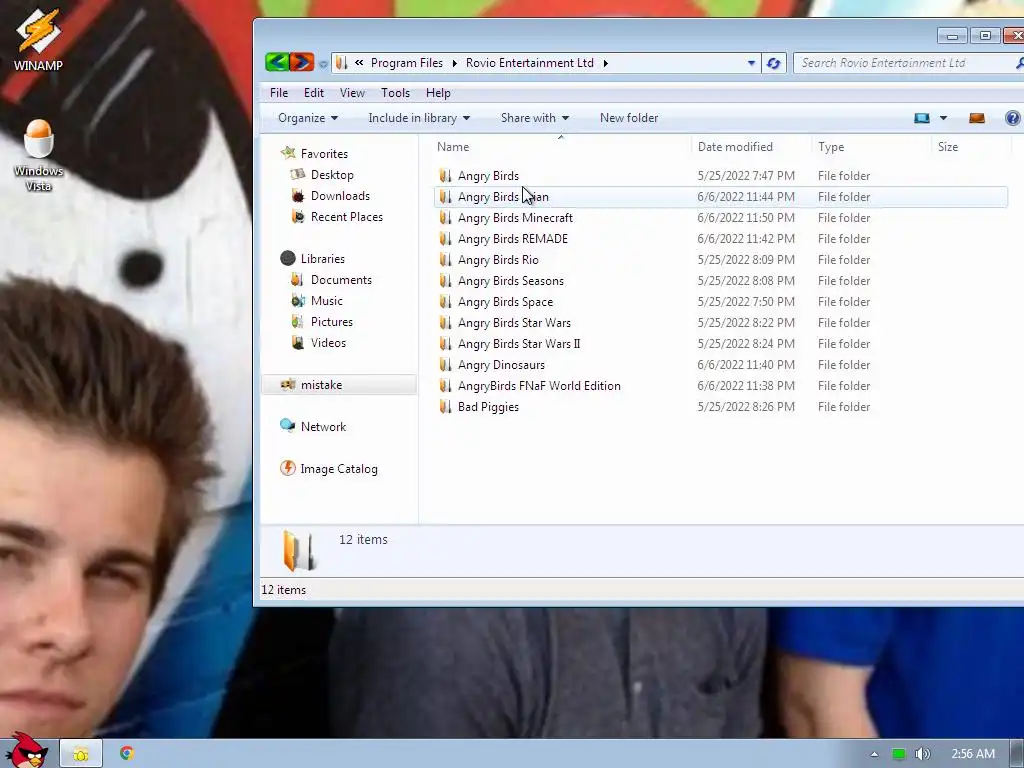This screenshot has height=768, width=1024.
Task: Click AngryBirds FNaF World Edition folder icon
Action: click(x=445, y=386)
